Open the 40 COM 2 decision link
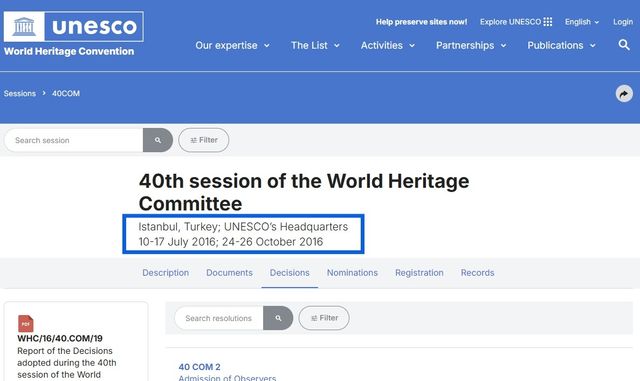The height and width of the screenshot is (381, 640). click(199, 367)
